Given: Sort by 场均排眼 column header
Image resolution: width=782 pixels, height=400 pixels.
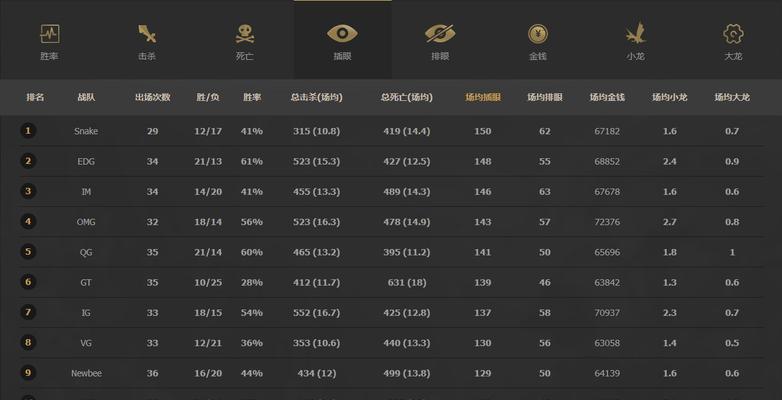Looking at the screenshot, I should click(x=545, y=97).
